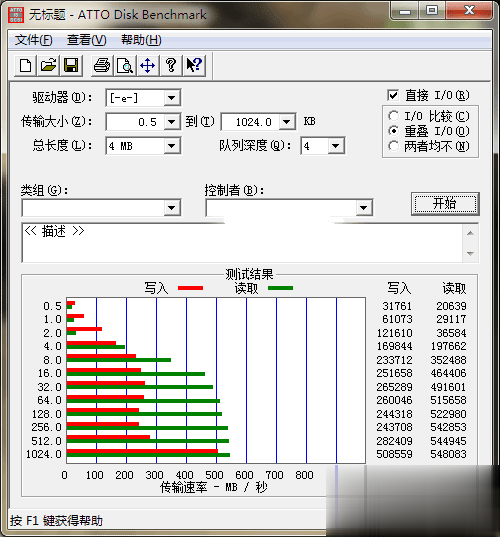The image size is (500, 537).
Task: Click the ATTO app icon in title bar
Action: click(16, 14)
